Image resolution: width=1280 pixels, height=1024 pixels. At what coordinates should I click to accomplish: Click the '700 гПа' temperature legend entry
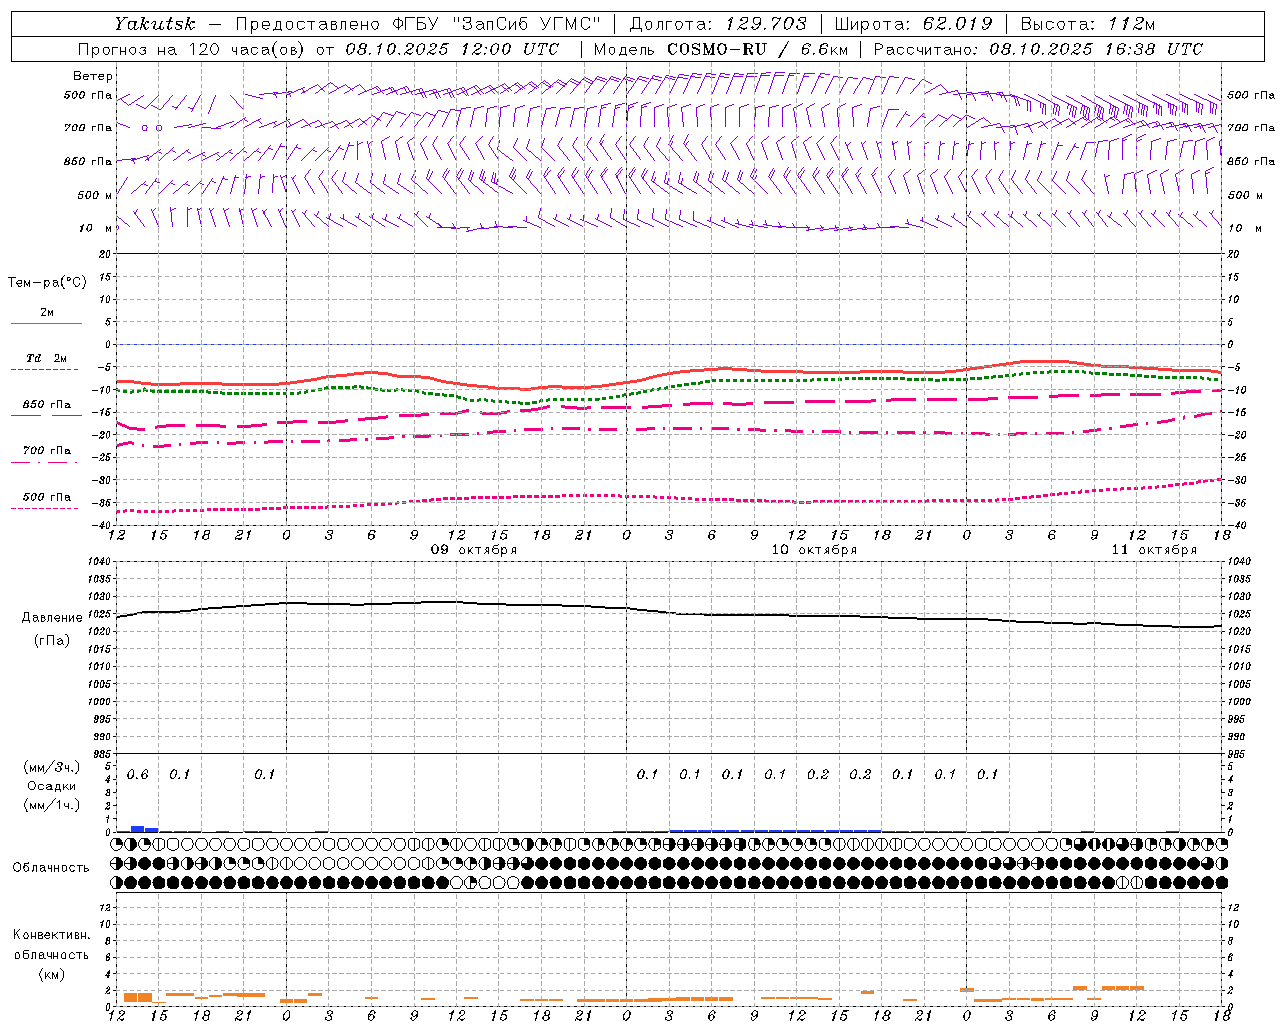pos(47,451)
